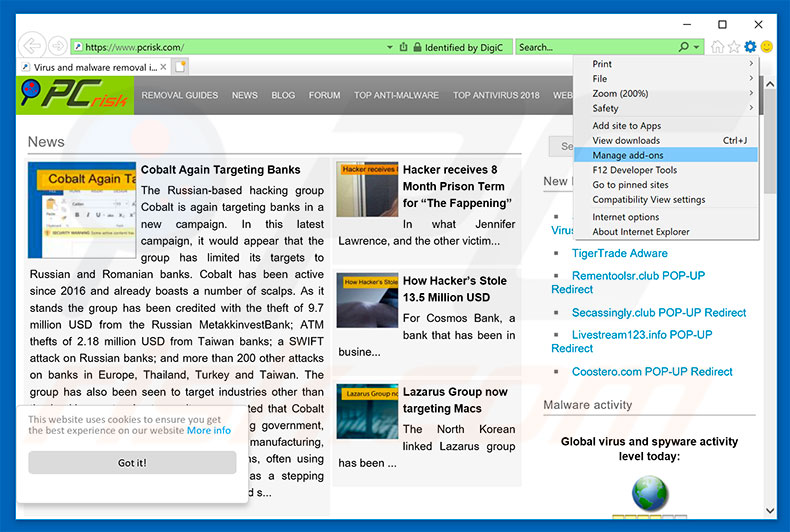Expand the Zoom (200%) submenu
The width and height of the screenshot is (790, 532).
click(x=666, y=93)
